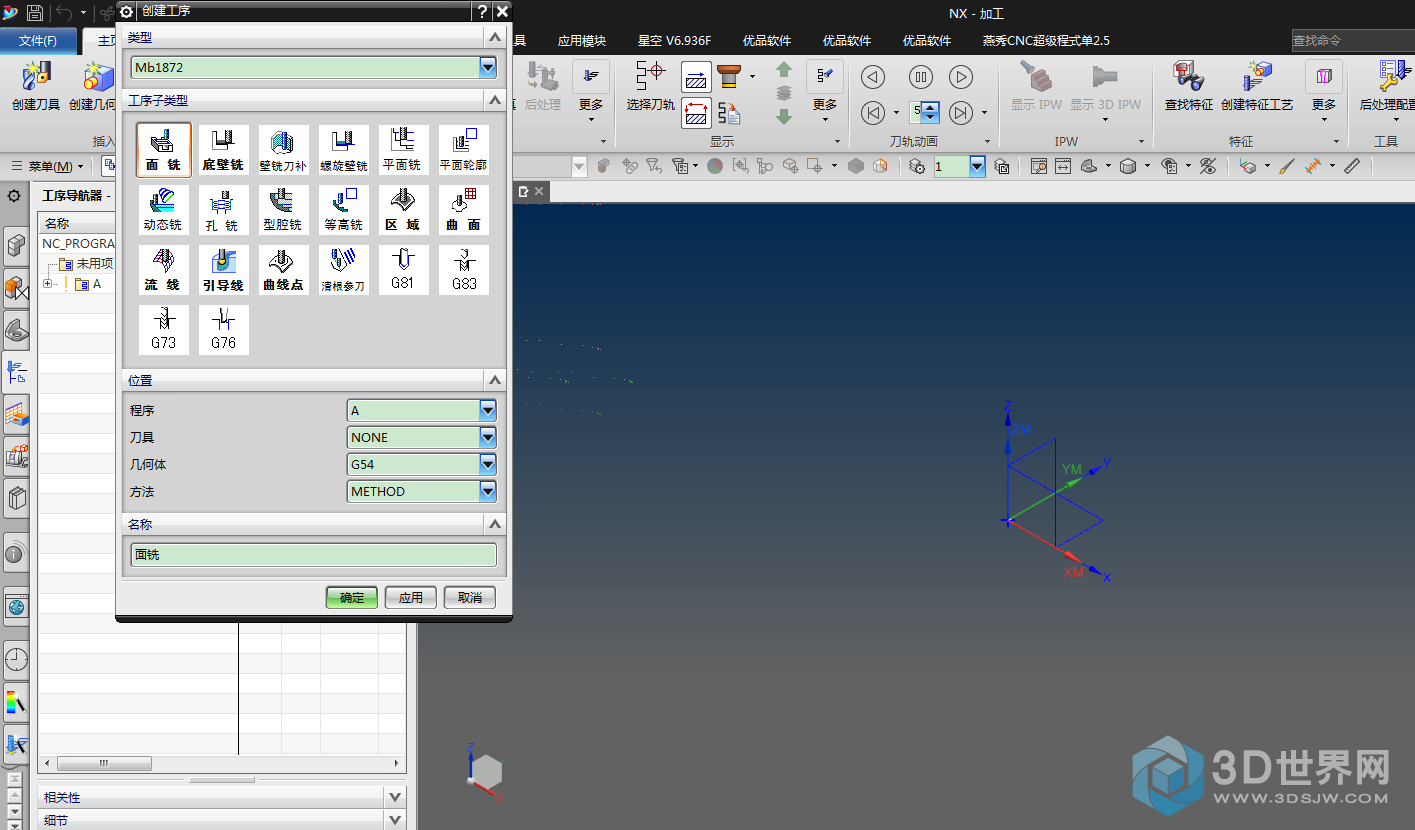This screenshot has width=1415, height=830.
Task: Select the 未用项 unused items tree row
Action: click(x=87, y=264)
